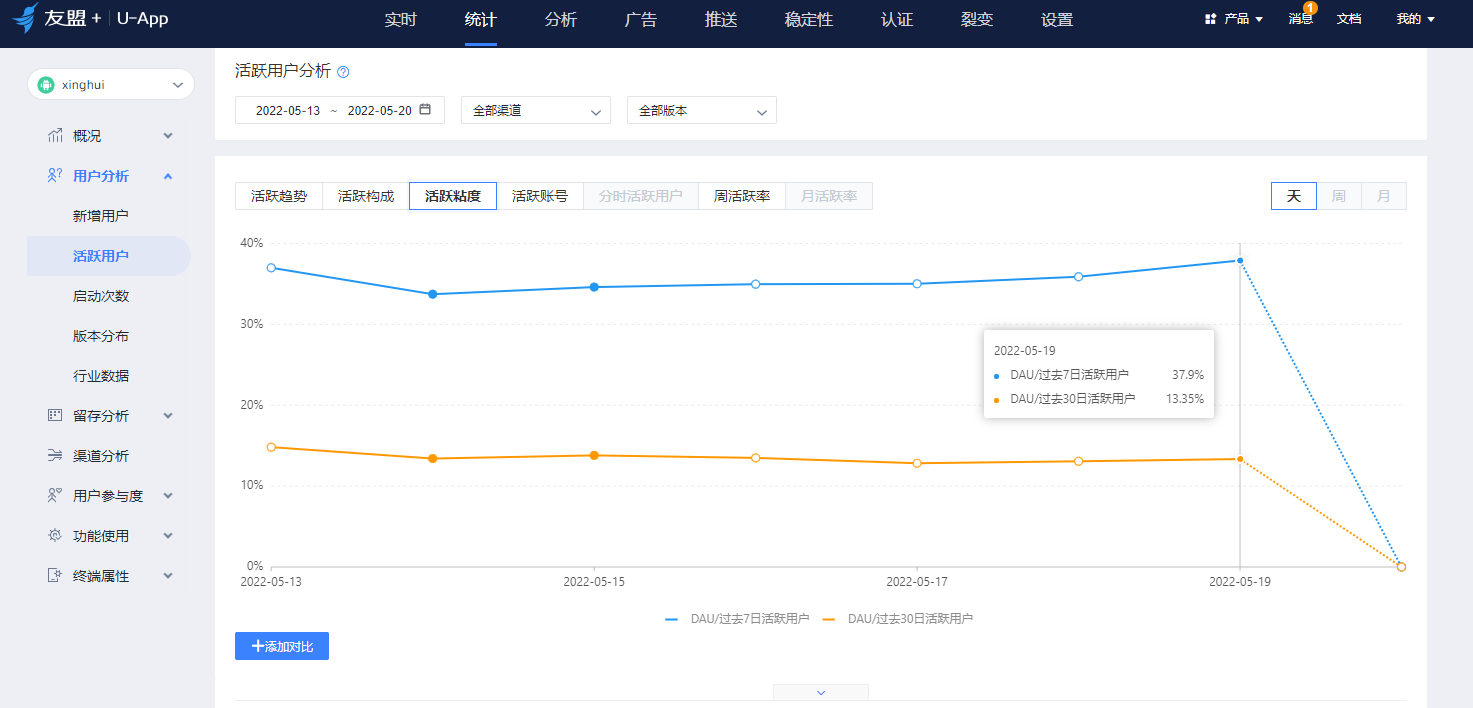Expand the panel below the chart with chevron
This screenshot has height=708, width=1473.
pos(820,692)
